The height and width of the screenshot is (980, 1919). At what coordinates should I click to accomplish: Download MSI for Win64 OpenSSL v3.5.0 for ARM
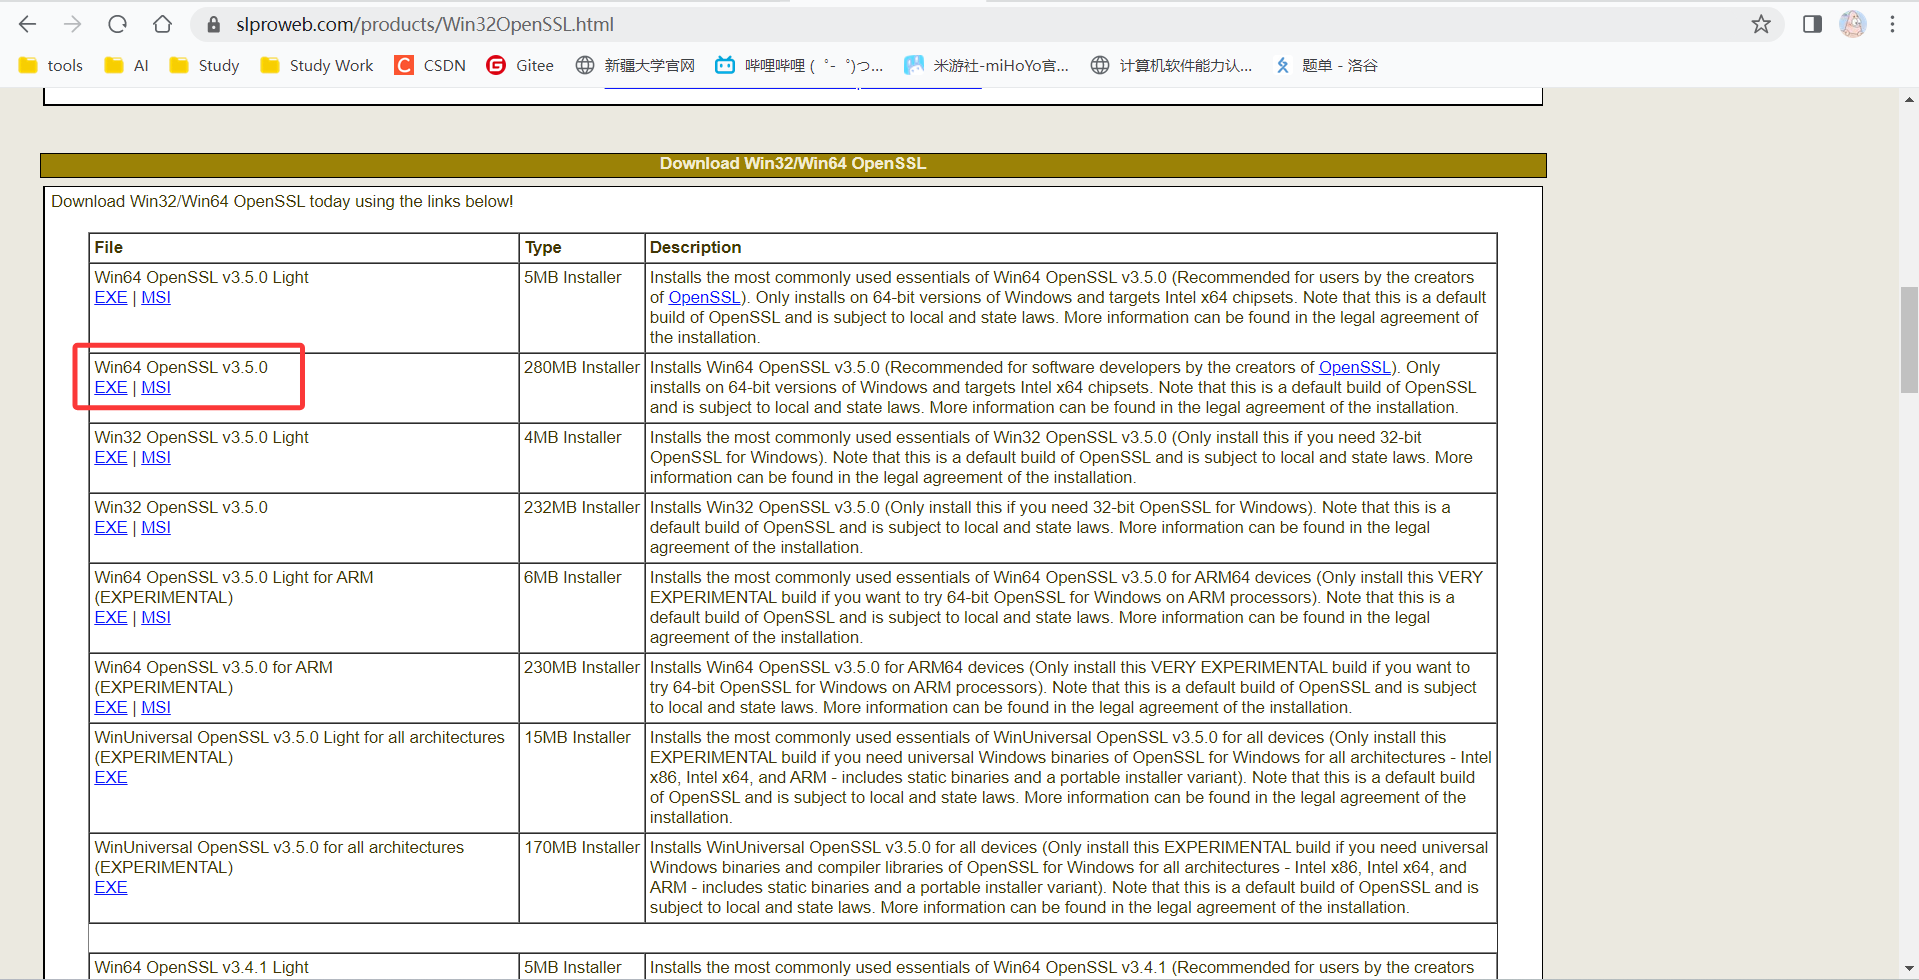point(156,707)
